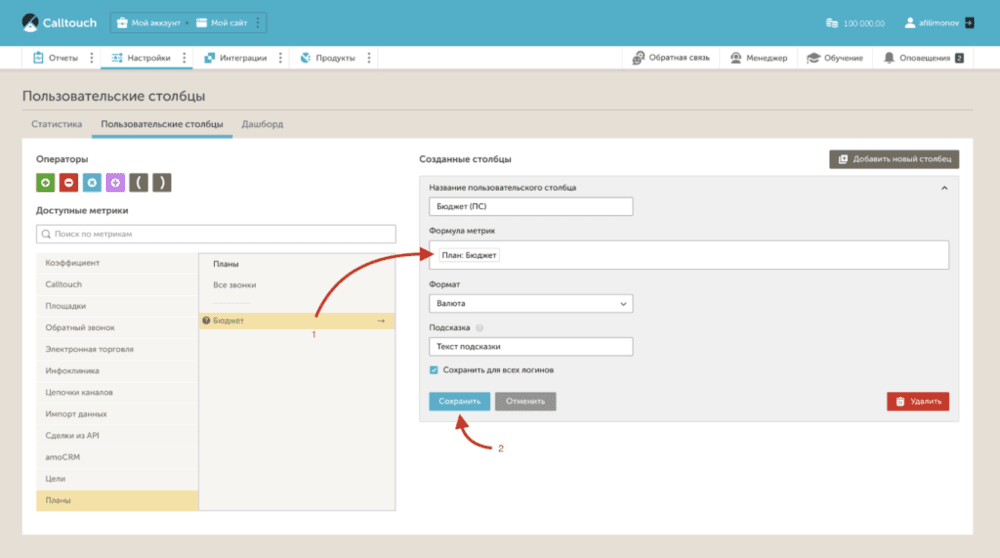The image size is (1000, 558).
Task: Open Обратная связь link
Action: 671,58
